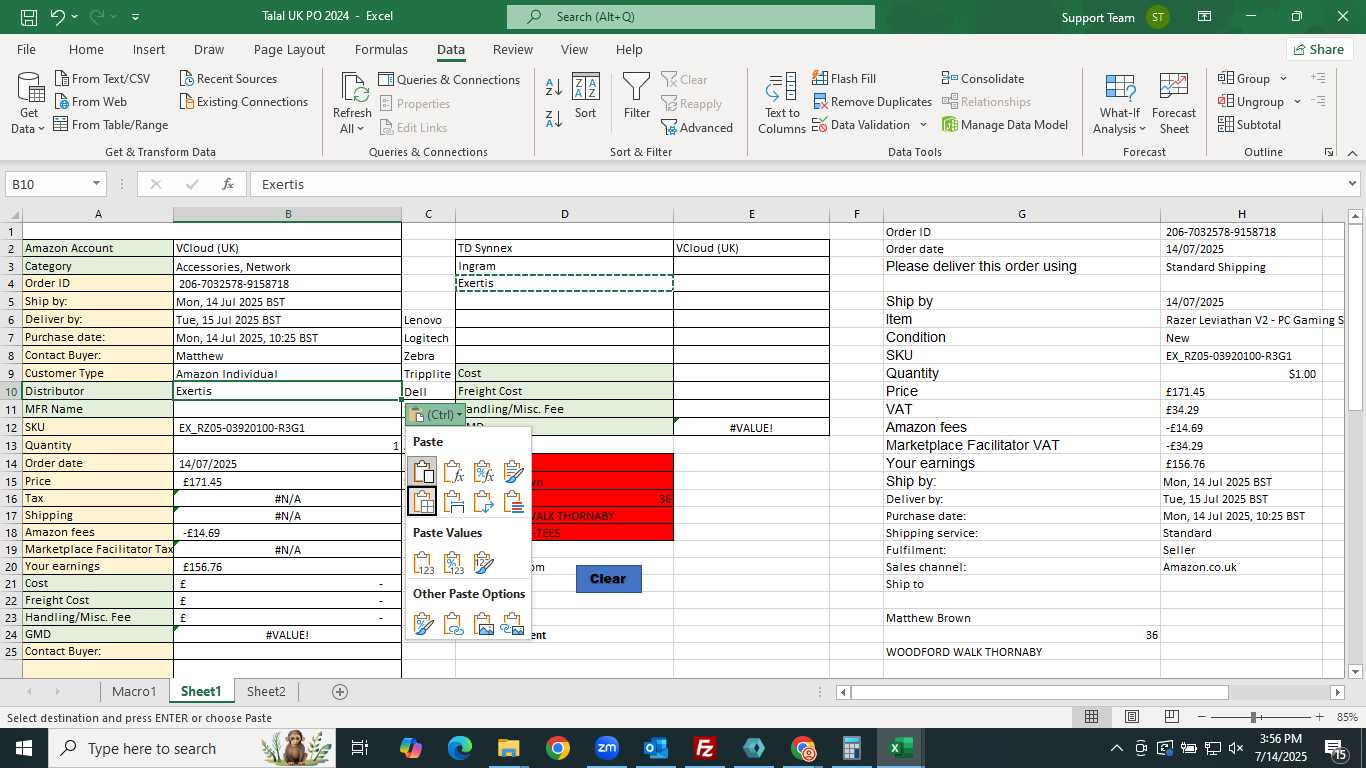Click Advanced filter
1366x768 pixels.
697,128
